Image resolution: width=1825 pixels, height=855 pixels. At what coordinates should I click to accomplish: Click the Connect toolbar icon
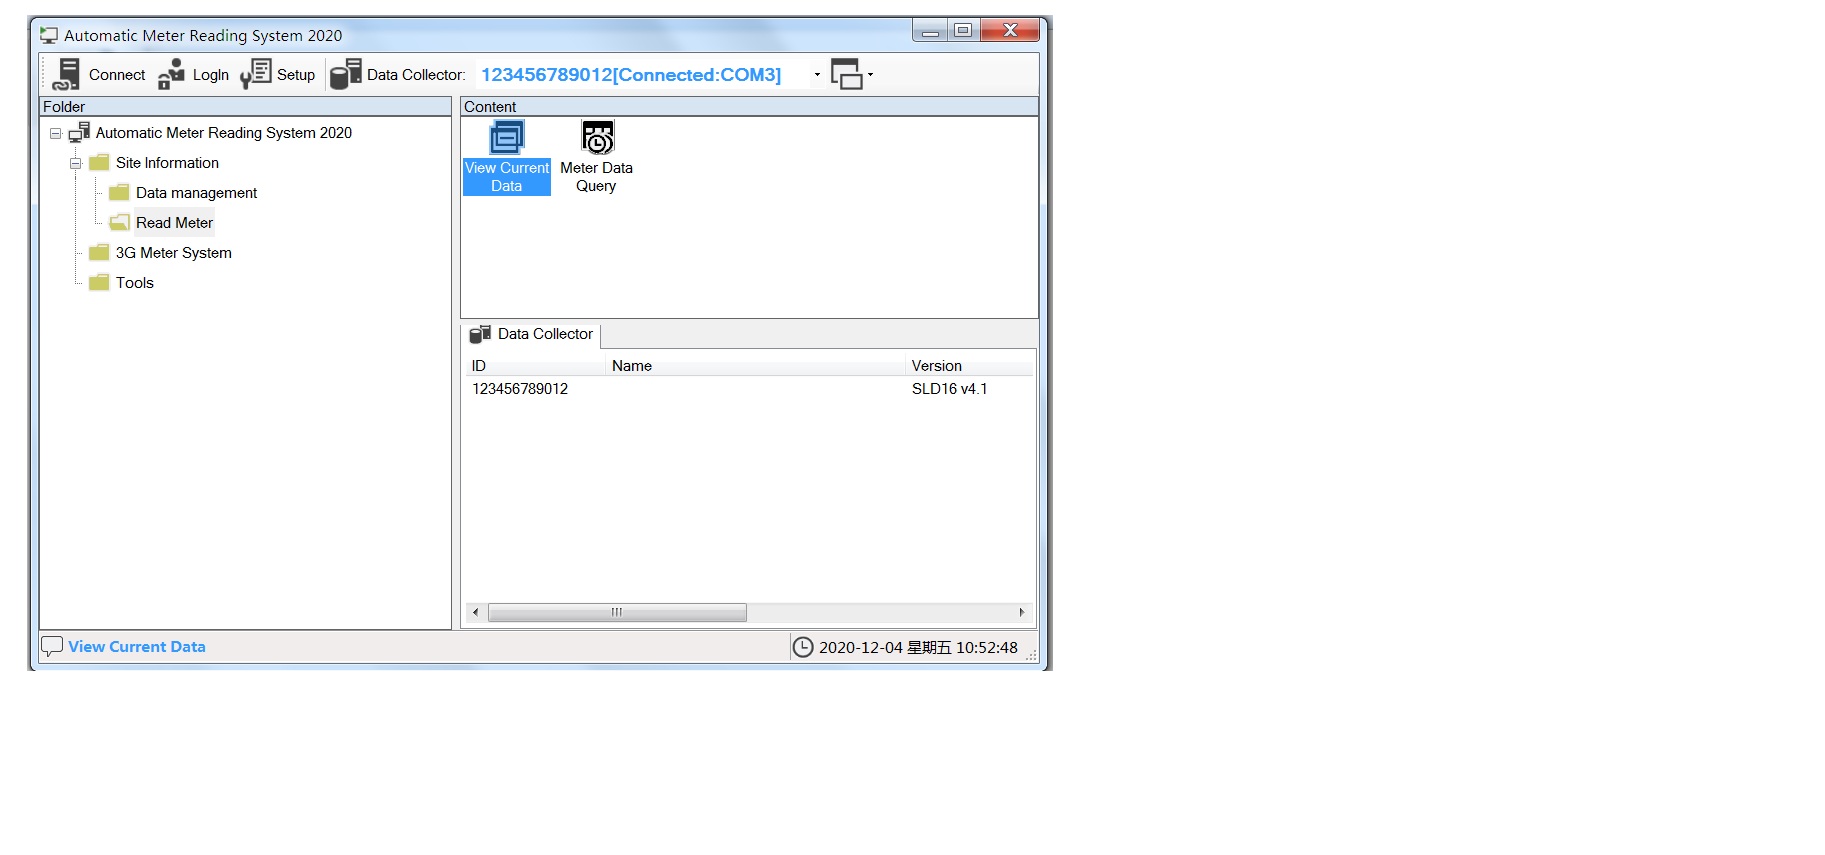(67, 74)
